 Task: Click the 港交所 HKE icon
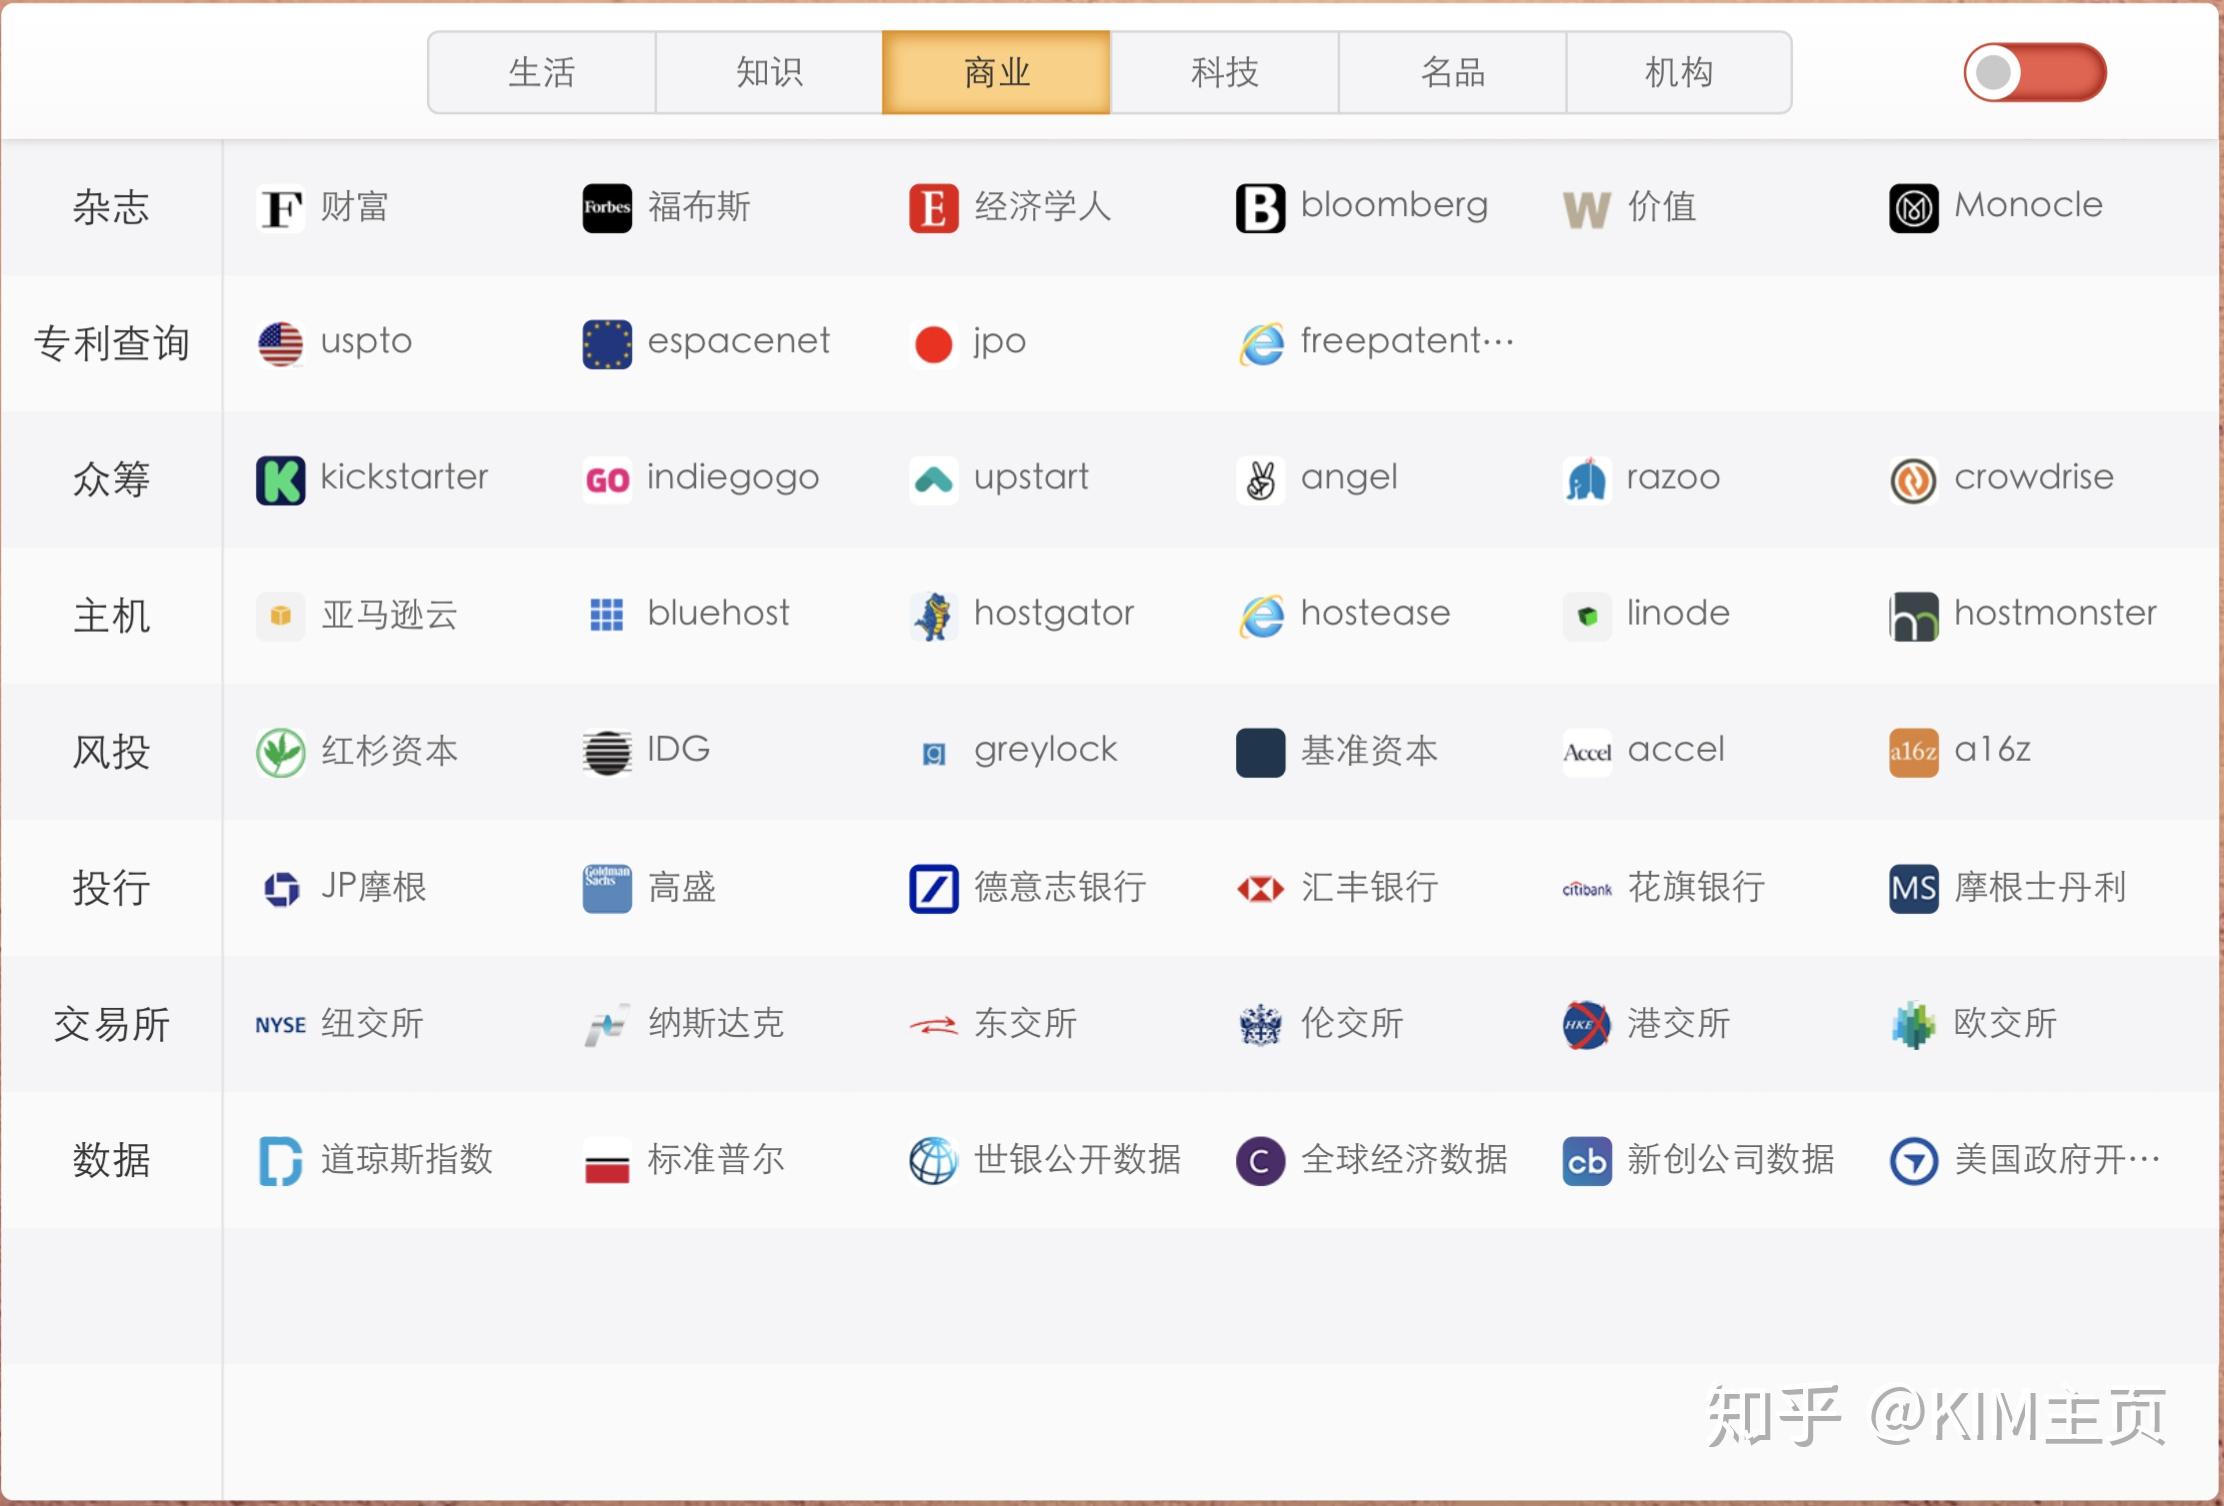(x=1587, y=1024)
